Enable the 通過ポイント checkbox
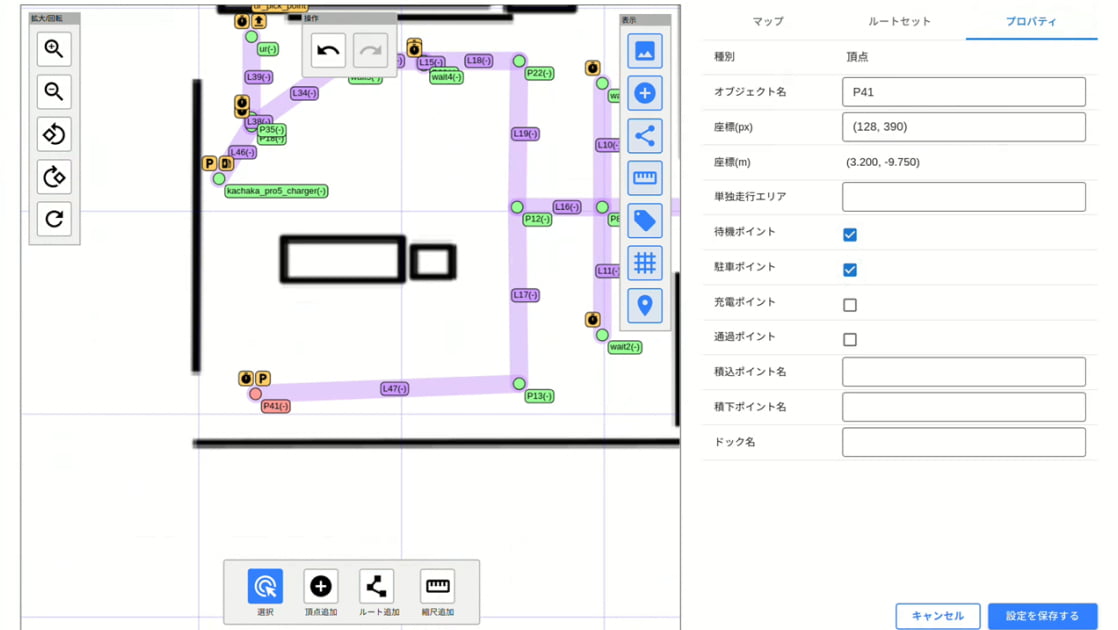1118x630 pixels. click(x=850, y=340)
